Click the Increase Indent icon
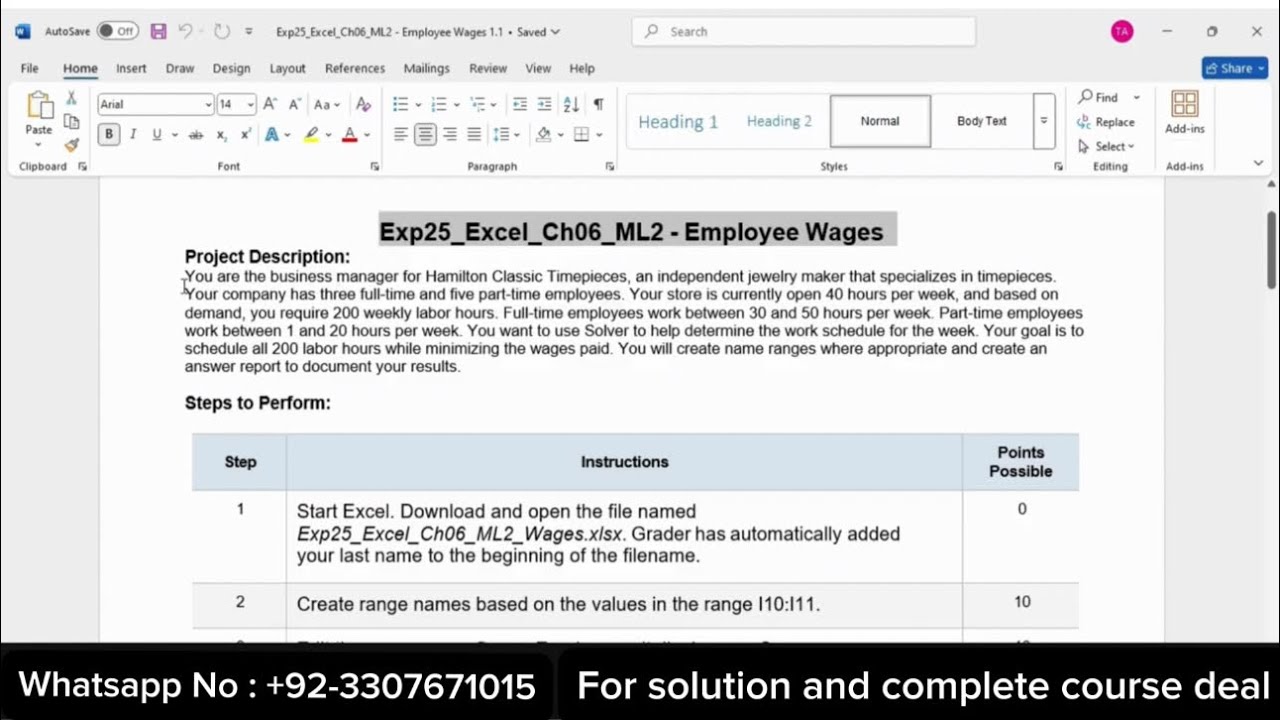1280x720 pixels. click(544, 104)
